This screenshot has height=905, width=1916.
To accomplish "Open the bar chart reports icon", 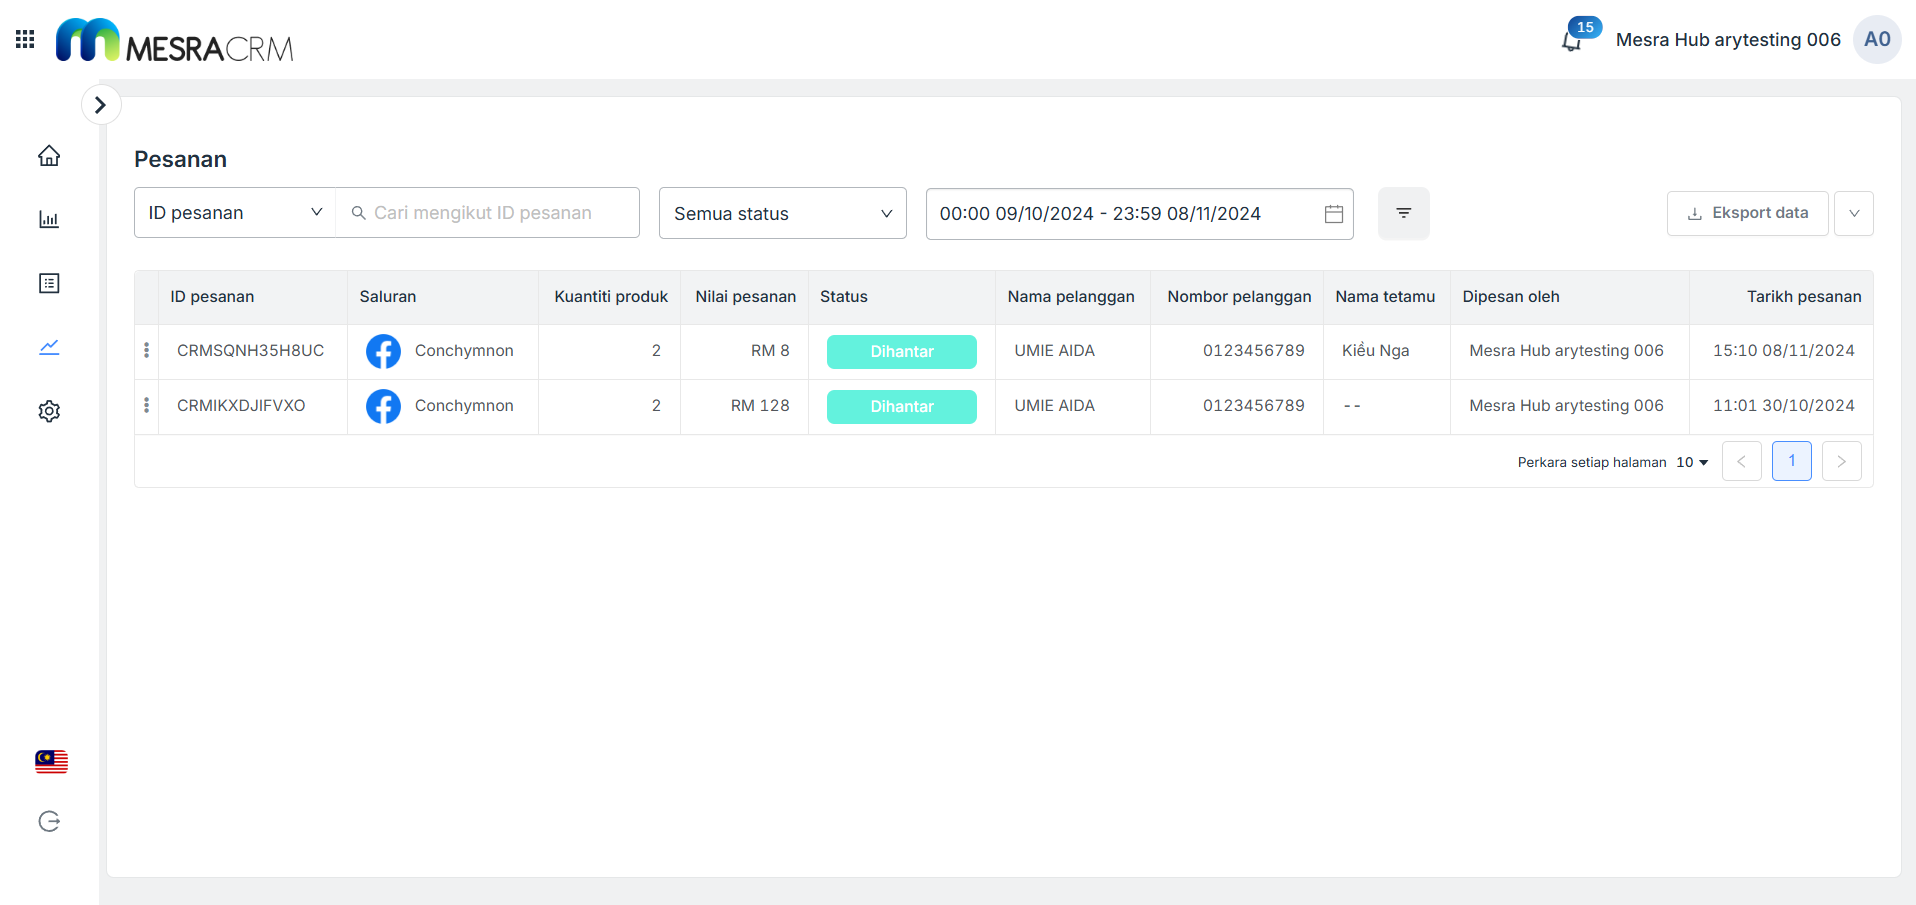I will click(49, 220).
